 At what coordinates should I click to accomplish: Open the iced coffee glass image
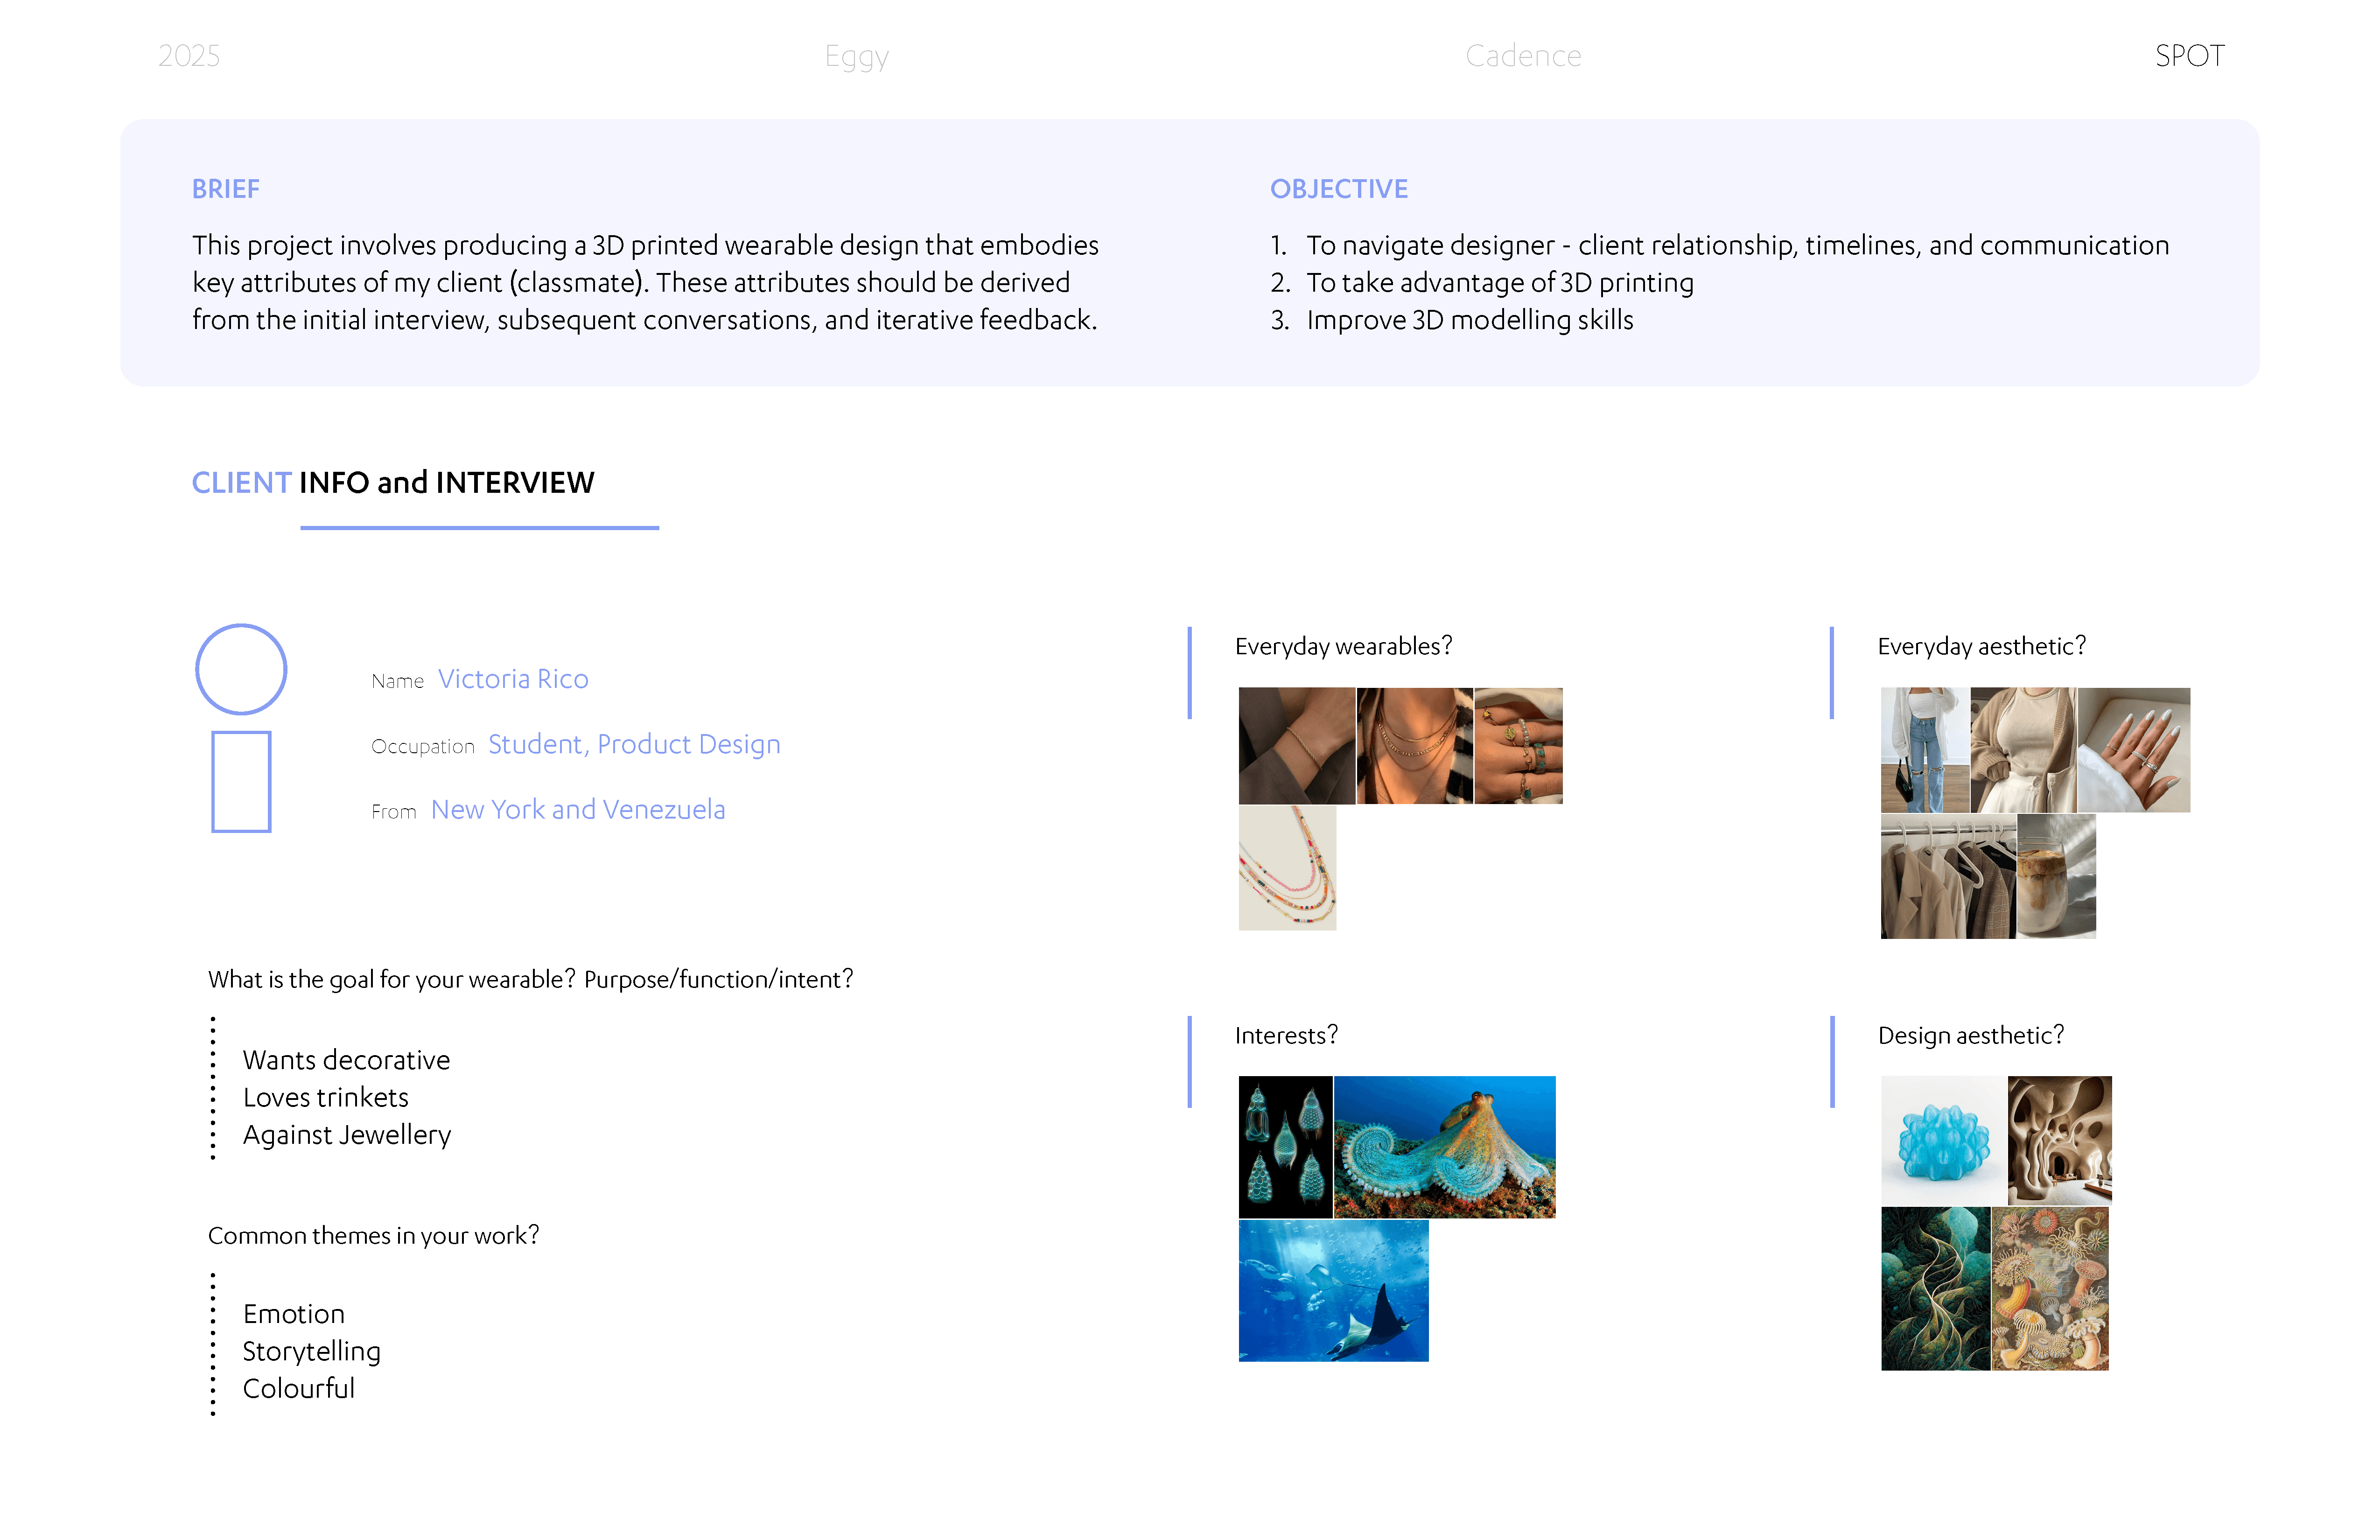point(2056,876)
